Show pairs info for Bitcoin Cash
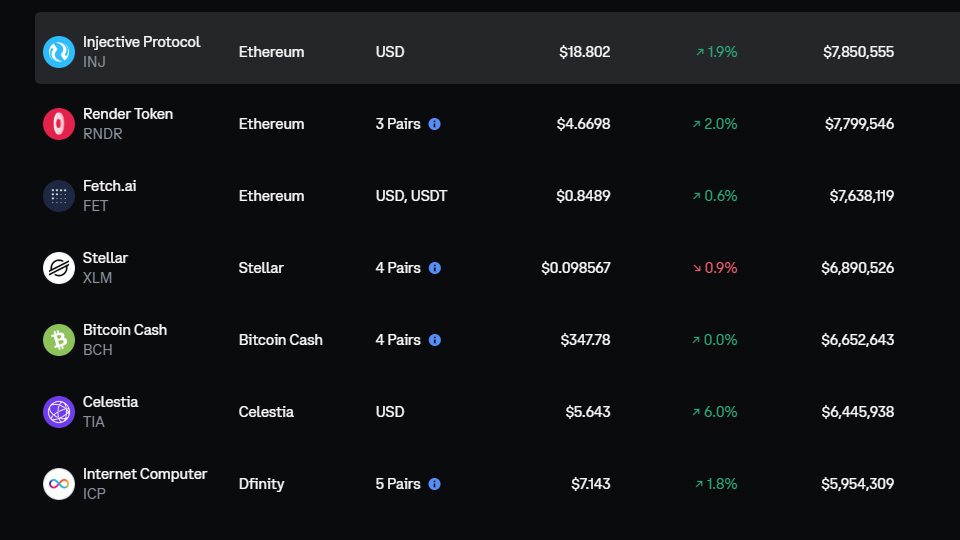960x540 pixels. coord(434,340)
